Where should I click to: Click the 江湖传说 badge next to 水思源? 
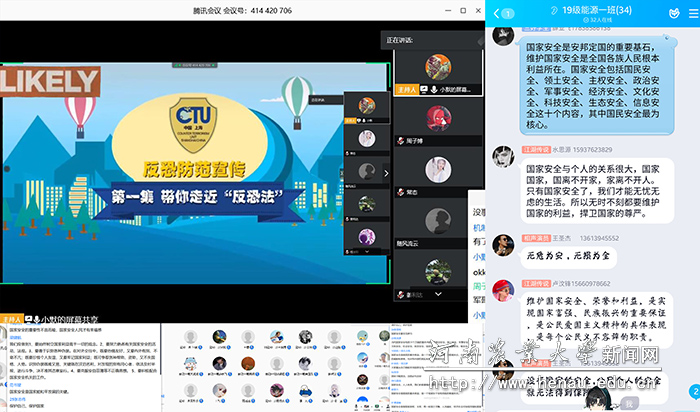(536, 150)
